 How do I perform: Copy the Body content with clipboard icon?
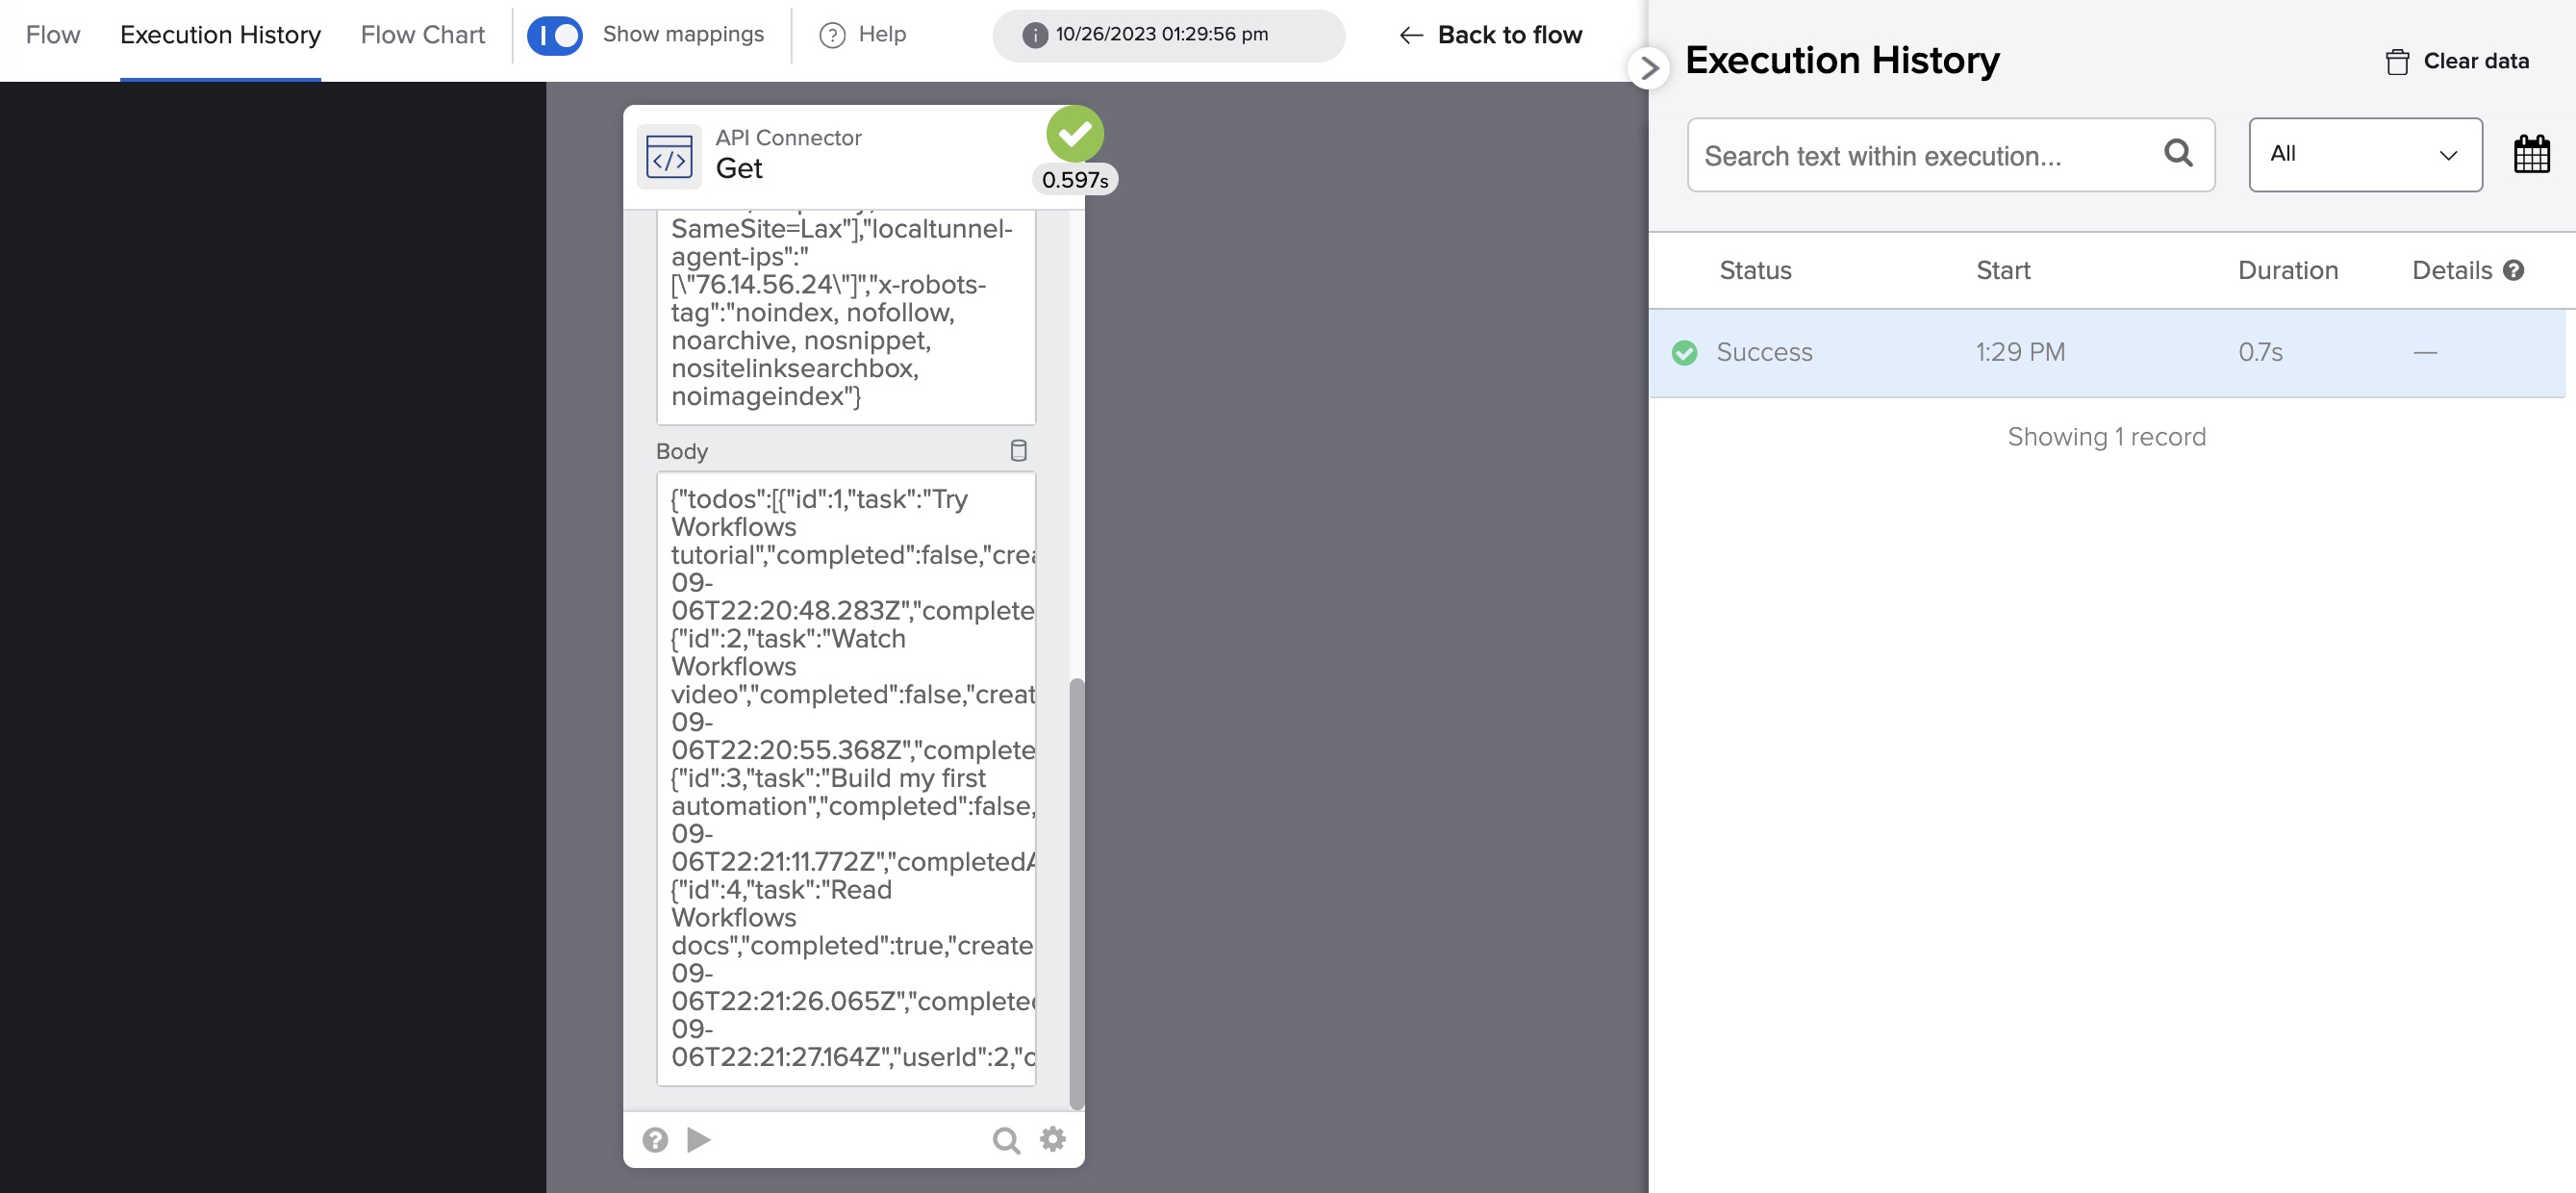(1018, 451)
